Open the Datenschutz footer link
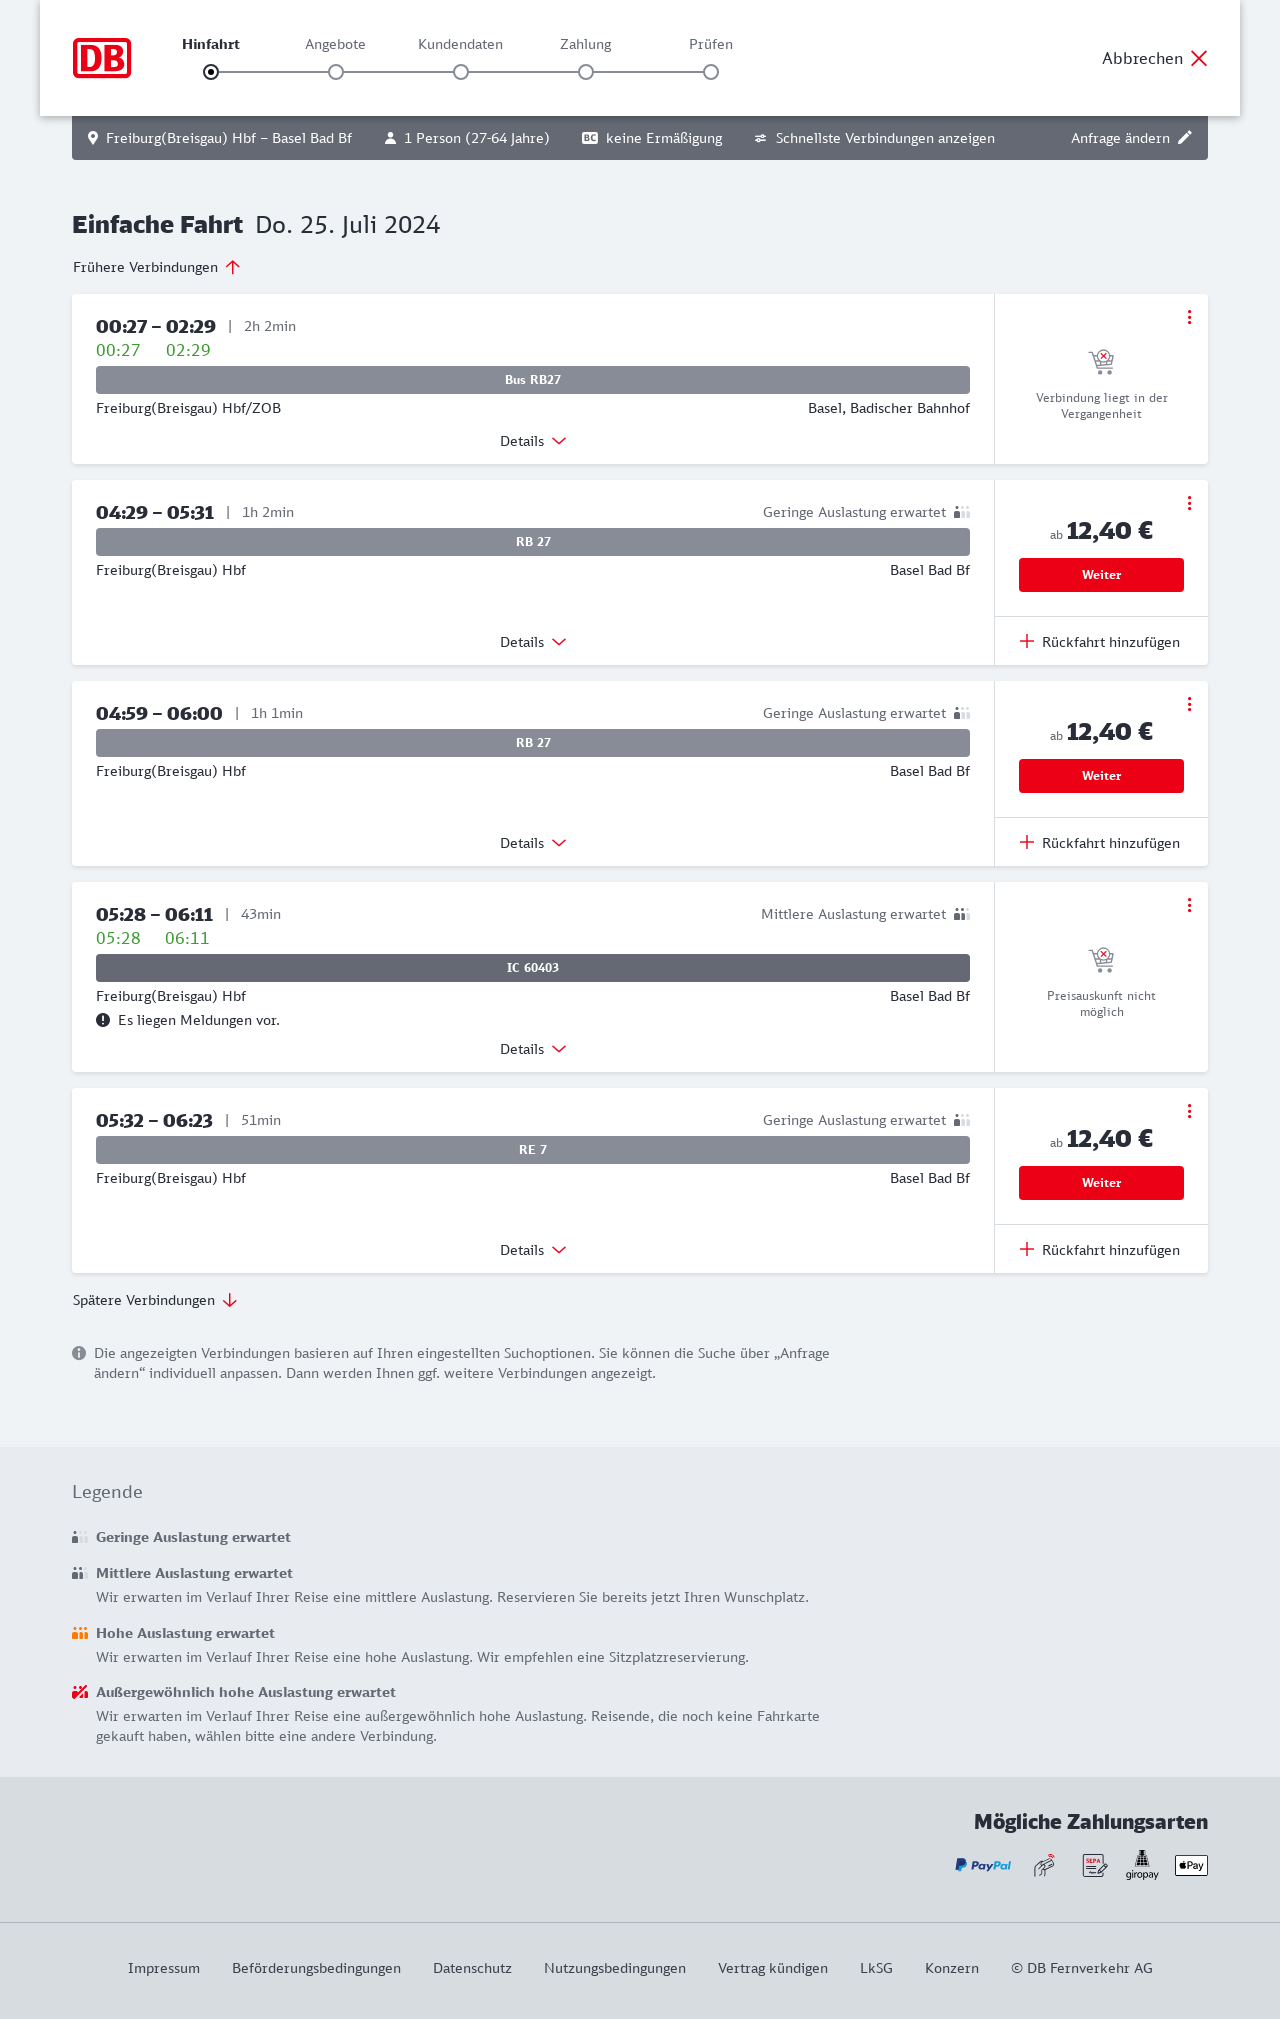 tap(472, 1968)
